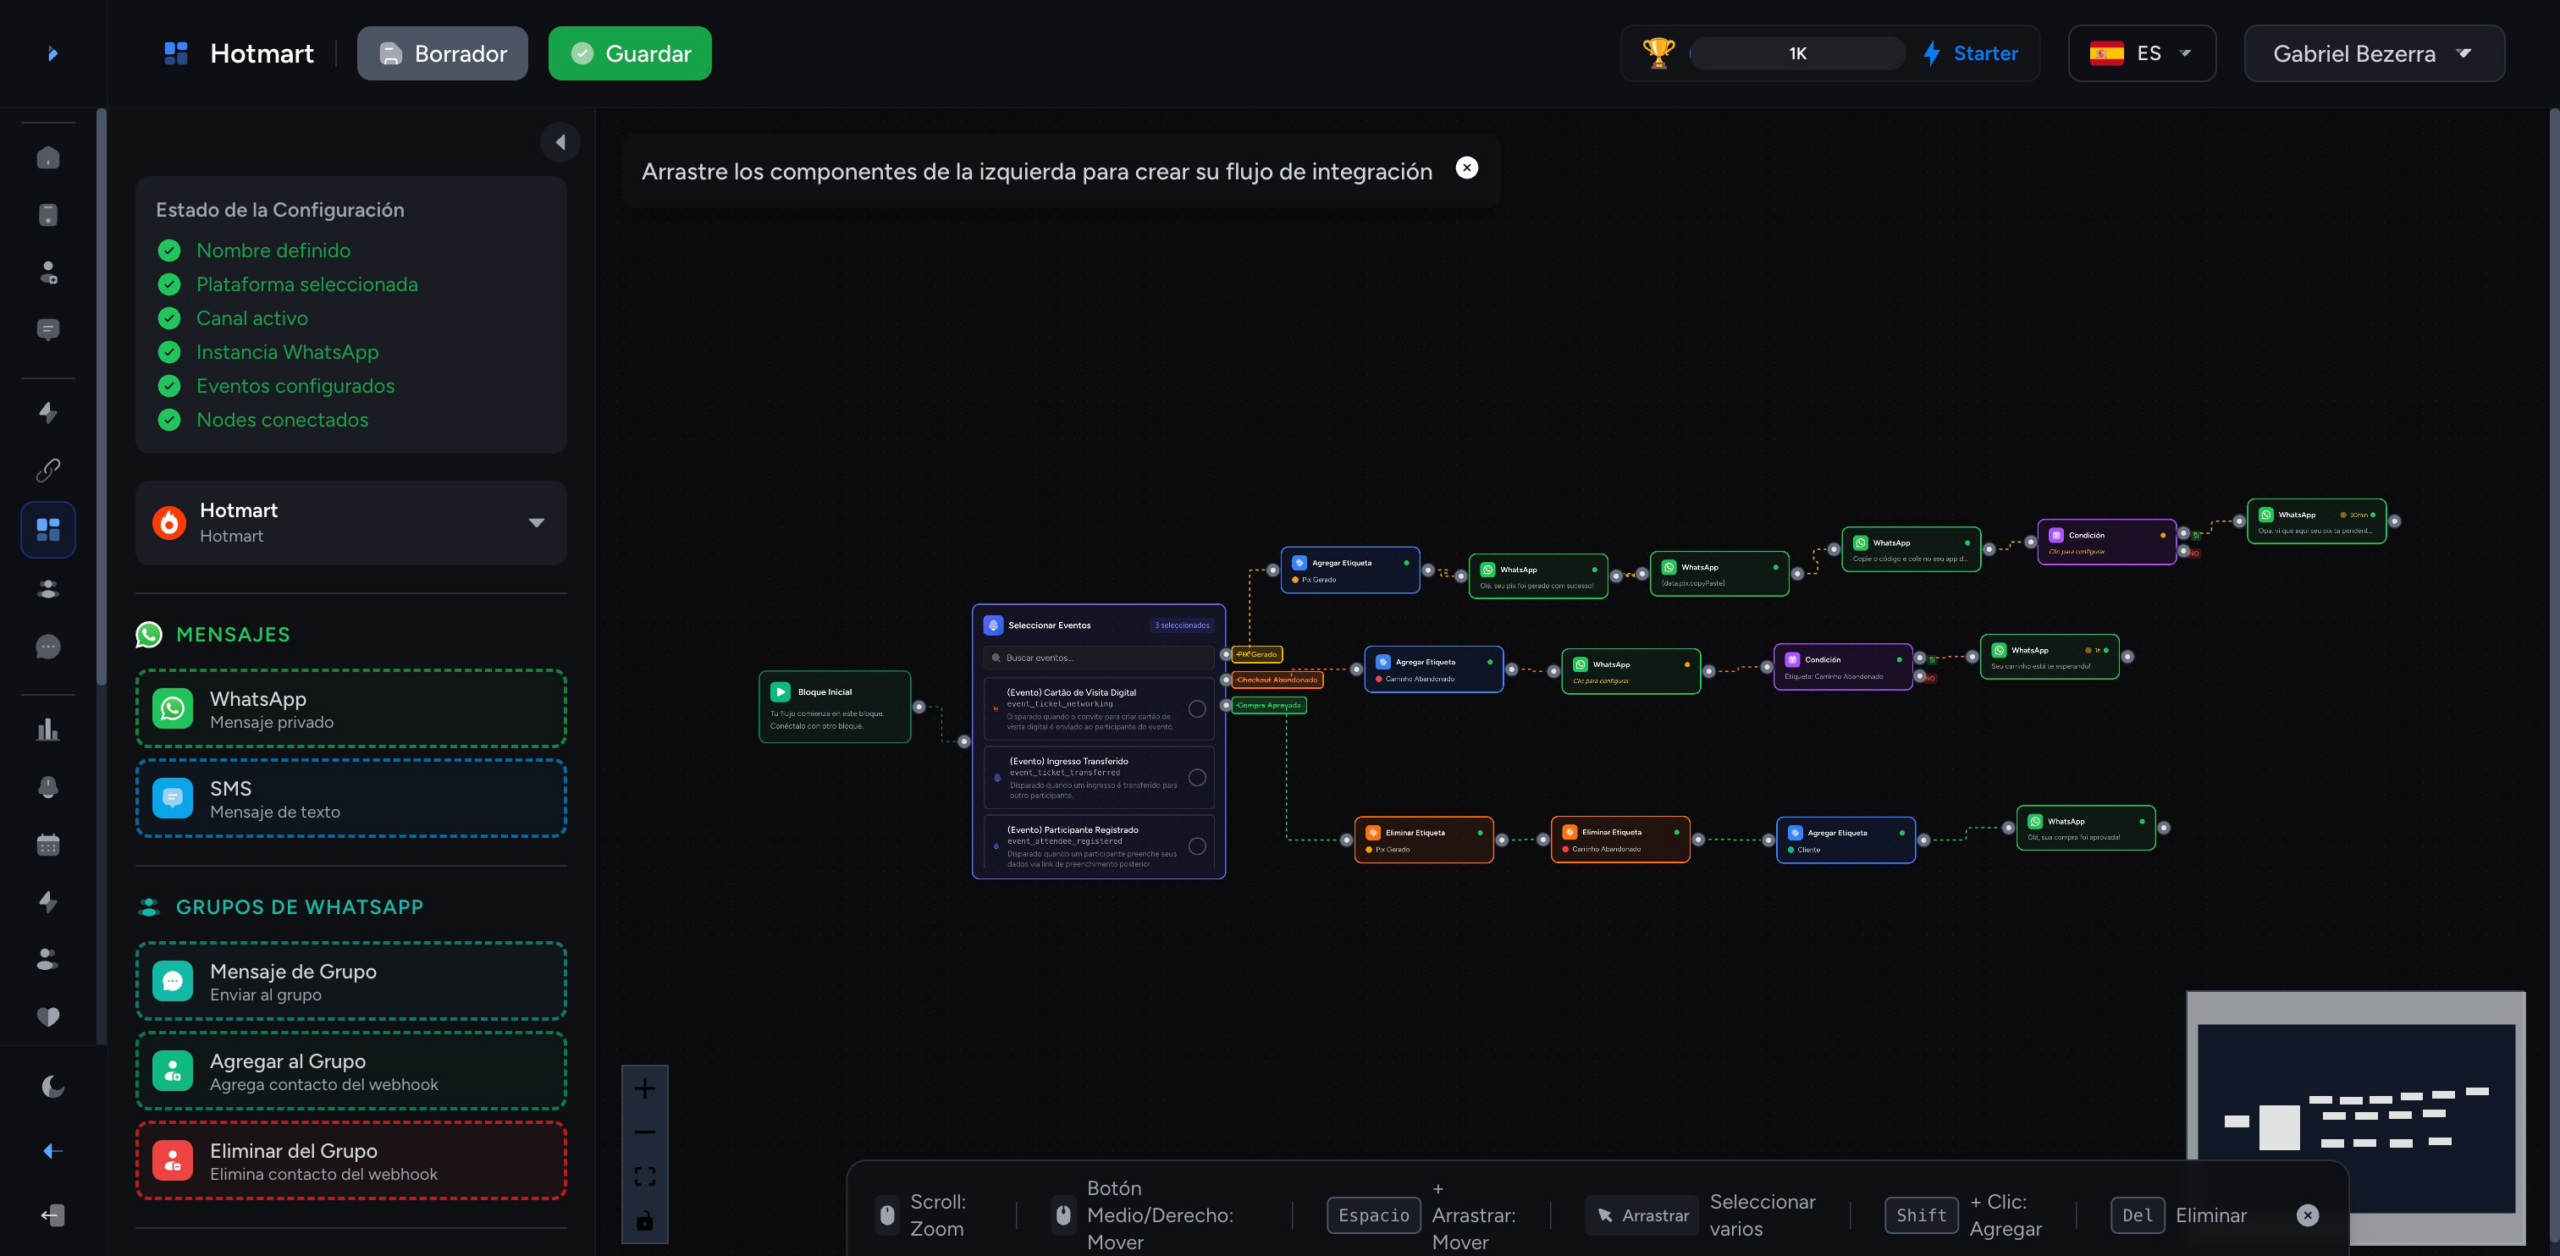The width and height of the screenshot is (2560, 1256).
Task: Select the Eliminar del Grupo component
Action: pos(351,1161)
